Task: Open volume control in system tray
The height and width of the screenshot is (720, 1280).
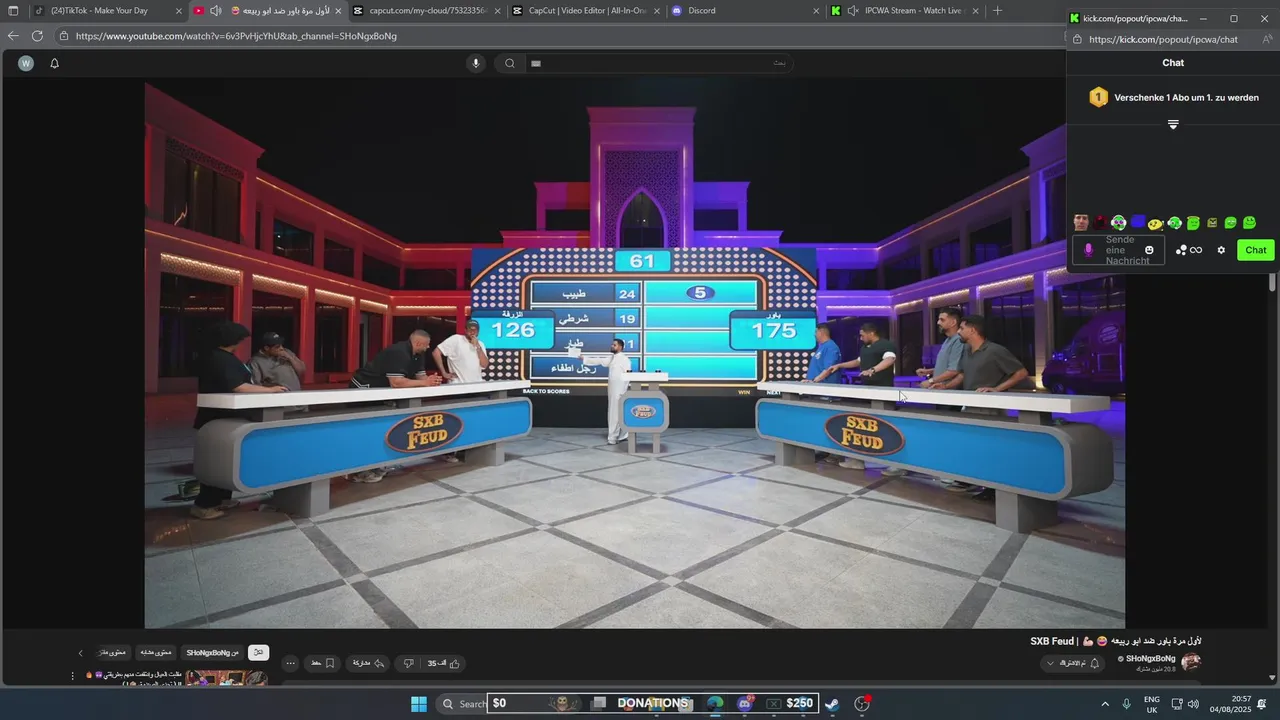Action: [x=1193, y=704]
